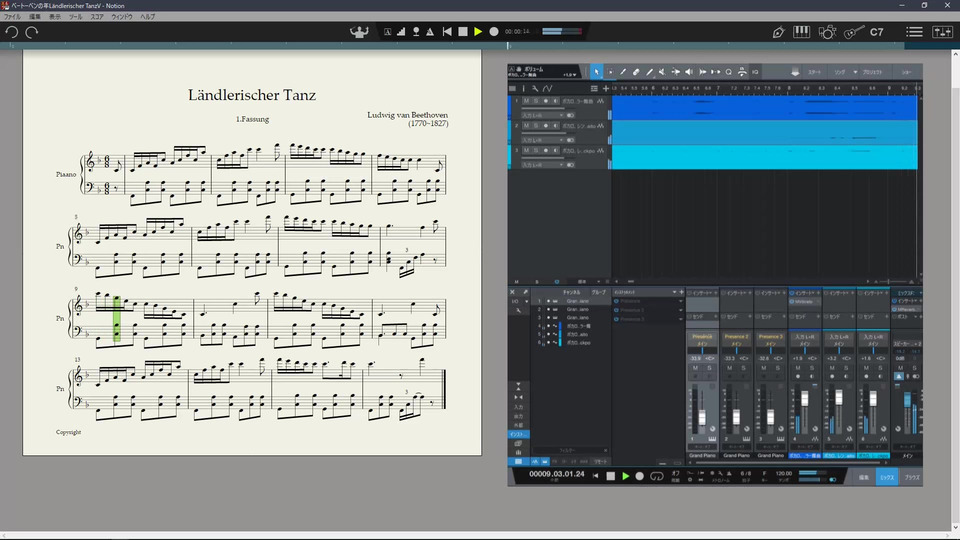
Task: Mute track 1 in arrangement
Action: coord(526,101)
